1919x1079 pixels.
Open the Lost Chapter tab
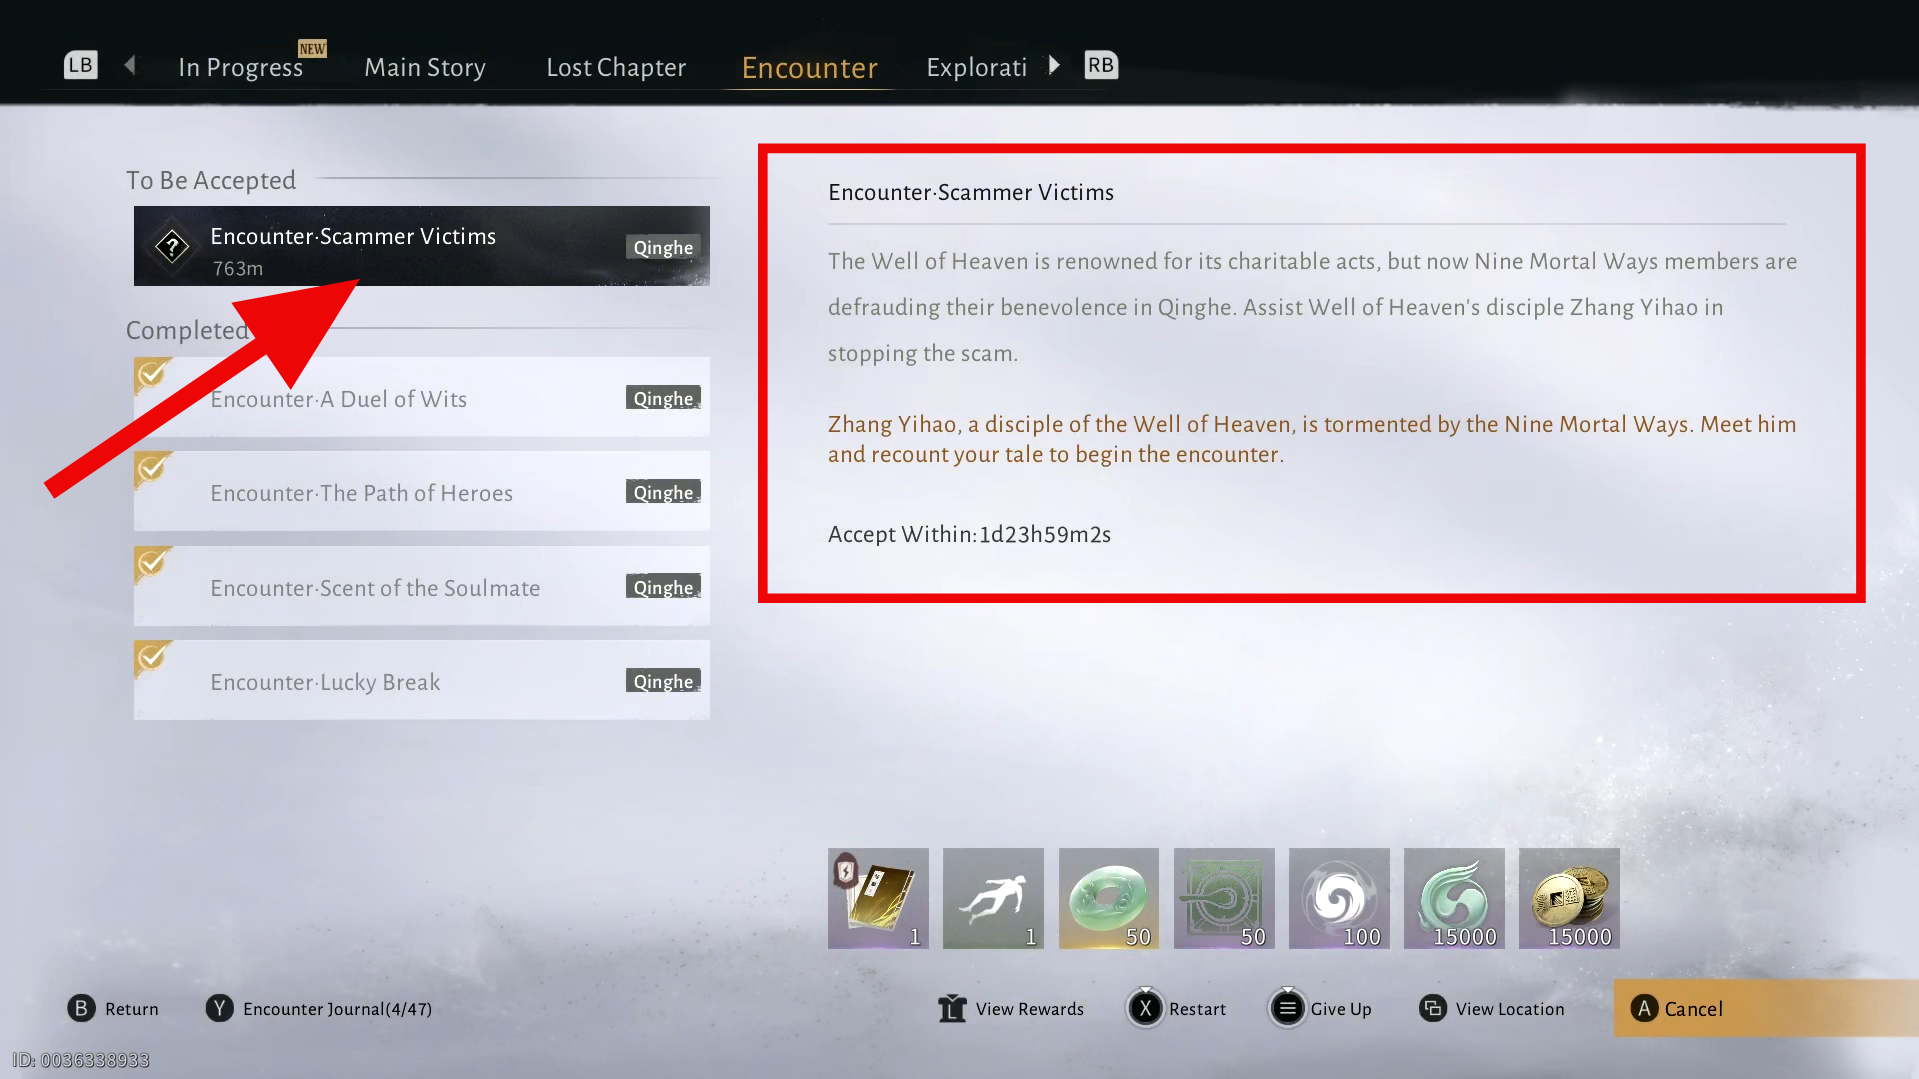[x=616, y=67]
